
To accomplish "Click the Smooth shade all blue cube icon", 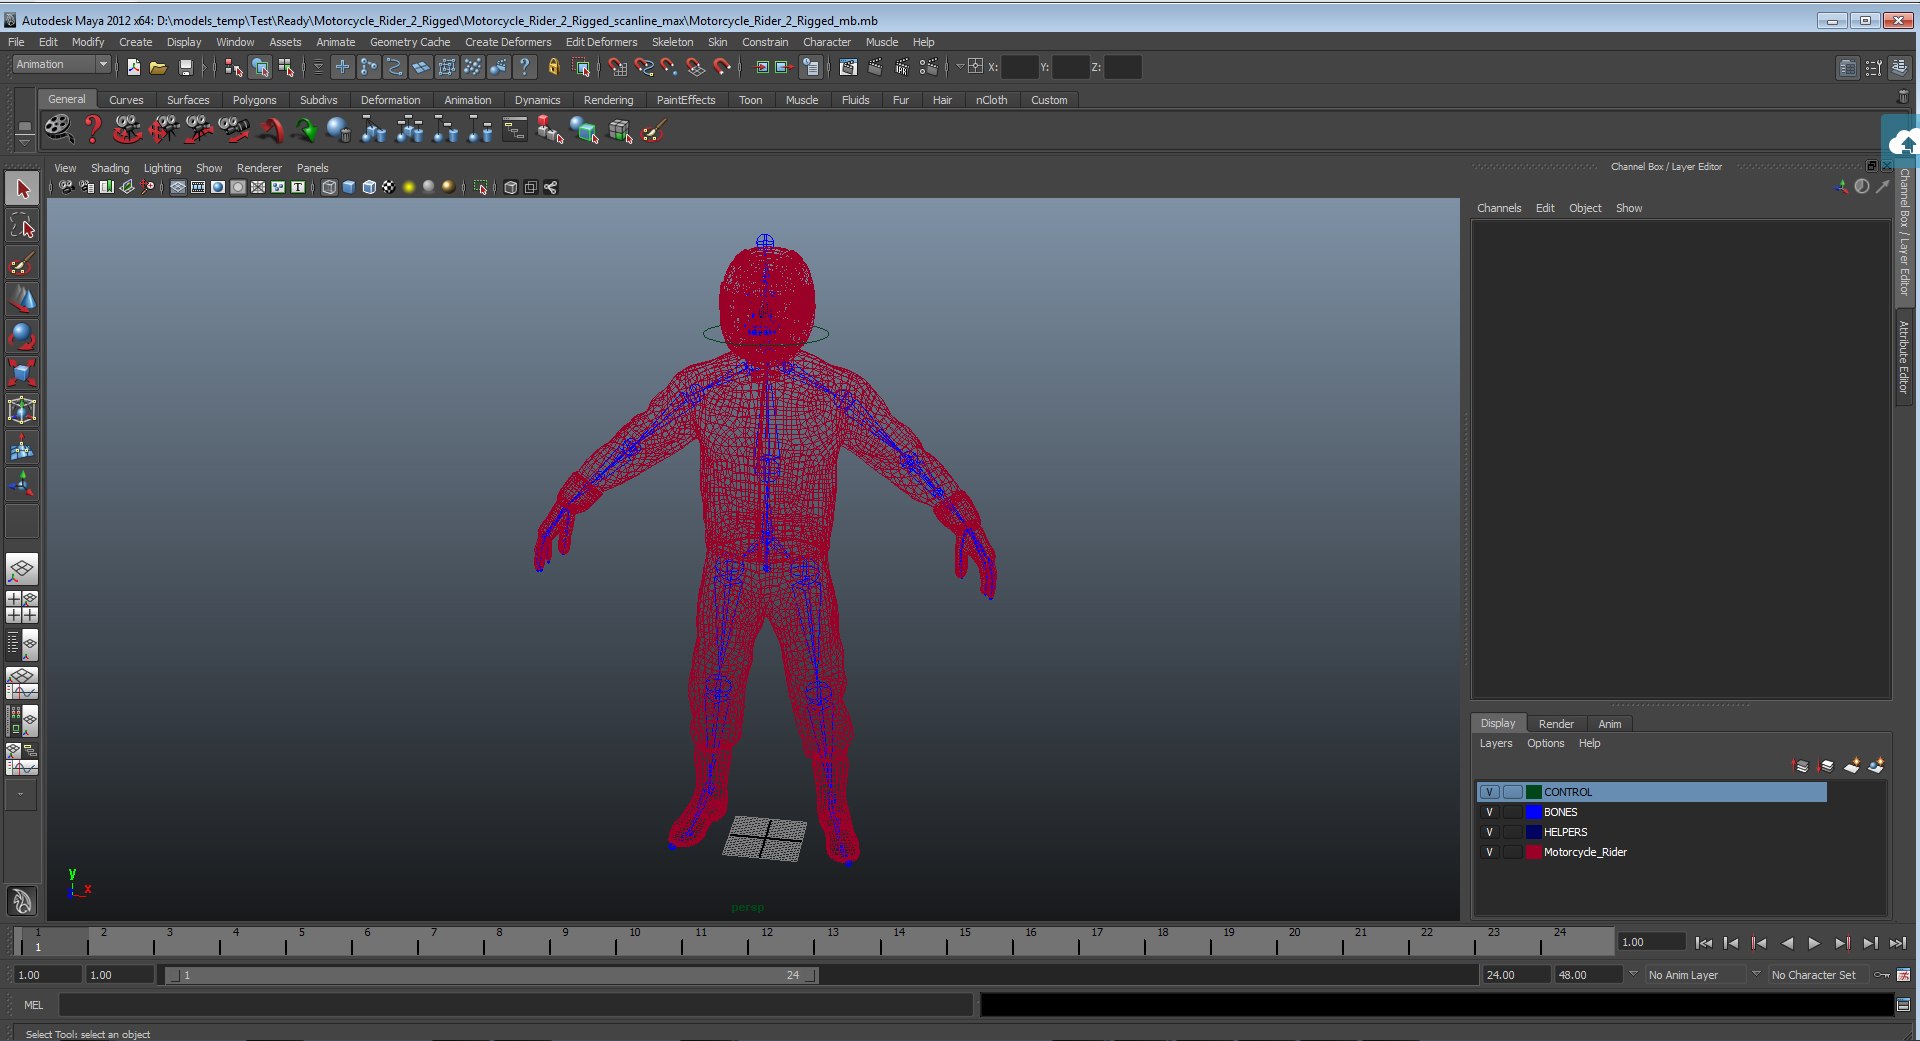I will (x=349, y=187).
